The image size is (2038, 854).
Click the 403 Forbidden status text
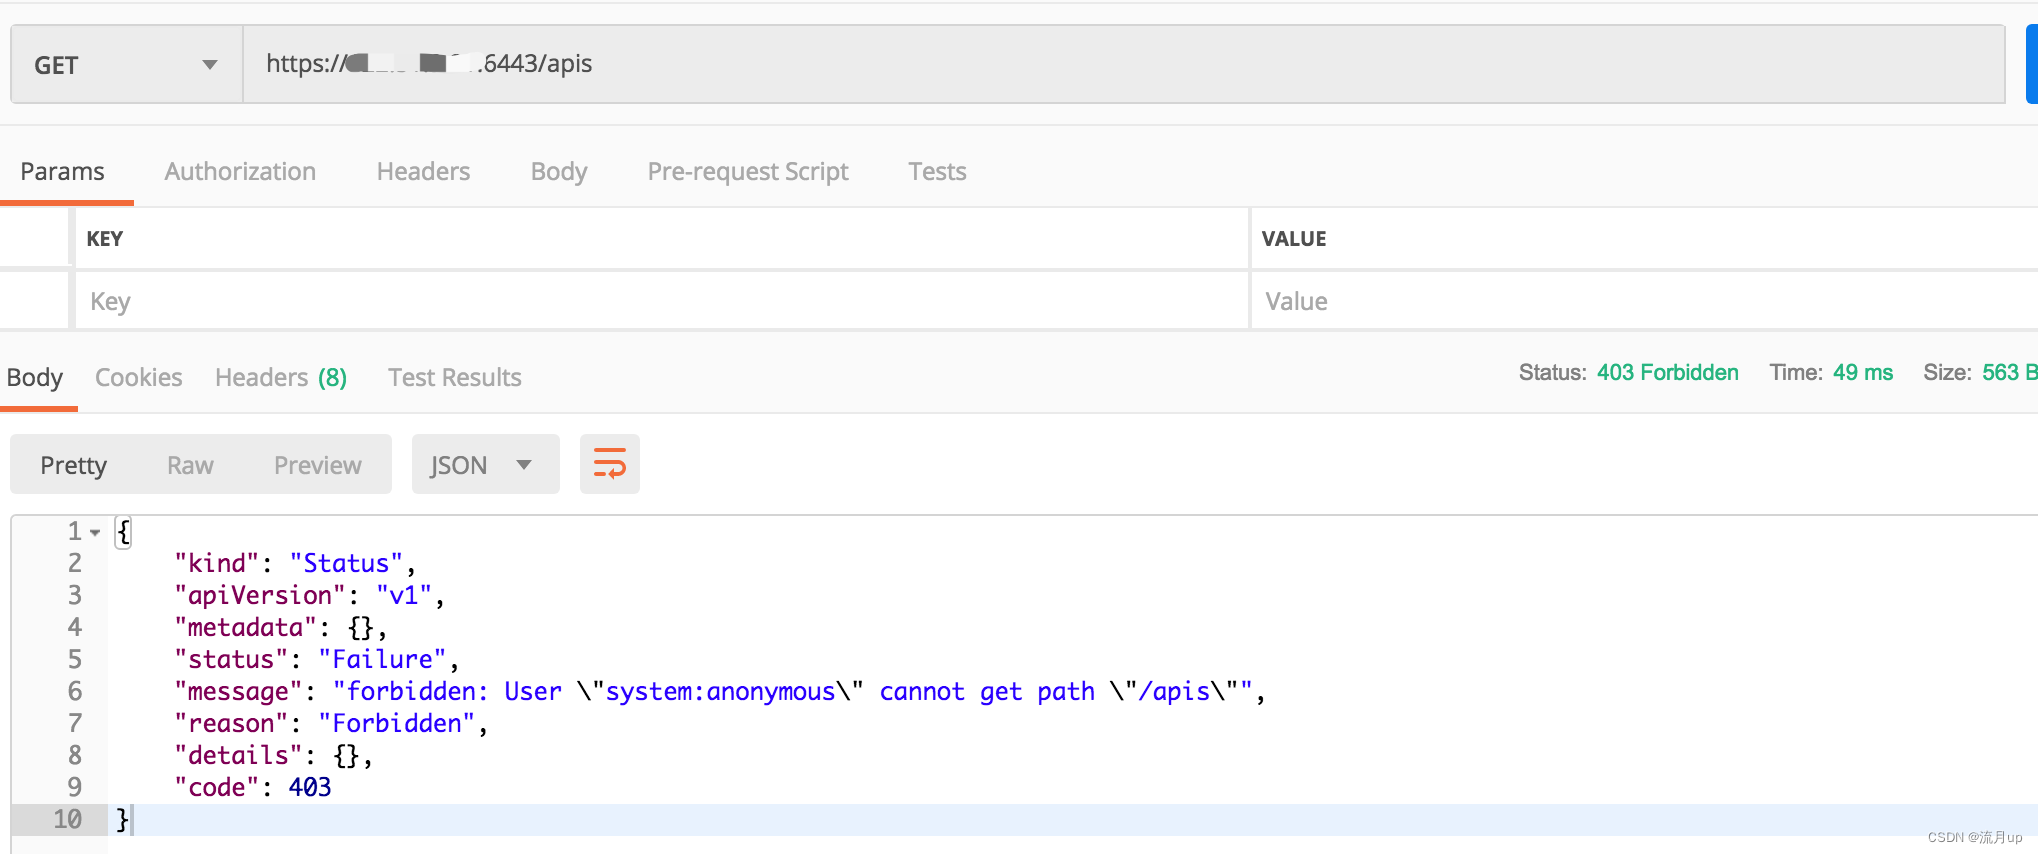click(x=1667, y=373)
